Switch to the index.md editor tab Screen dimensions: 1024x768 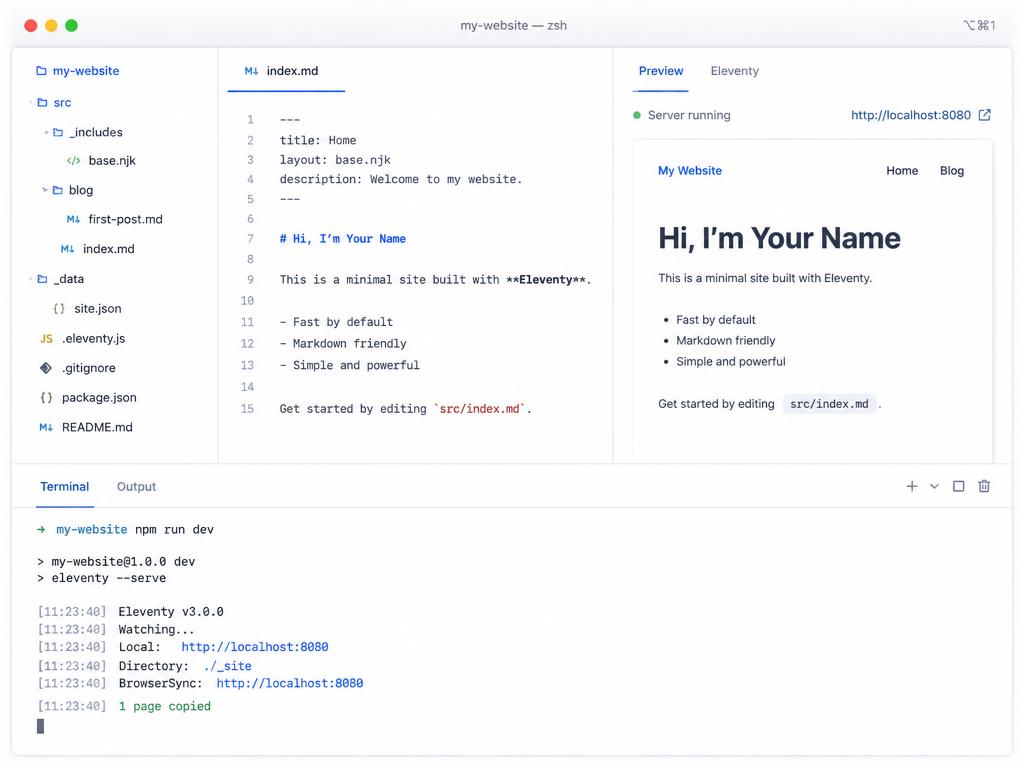point(286,71)
